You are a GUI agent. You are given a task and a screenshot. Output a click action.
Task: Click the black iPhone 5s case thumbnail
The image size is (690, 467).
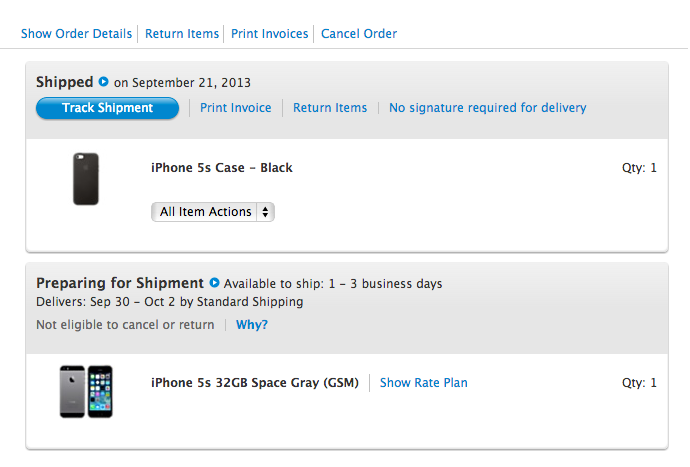86,179
